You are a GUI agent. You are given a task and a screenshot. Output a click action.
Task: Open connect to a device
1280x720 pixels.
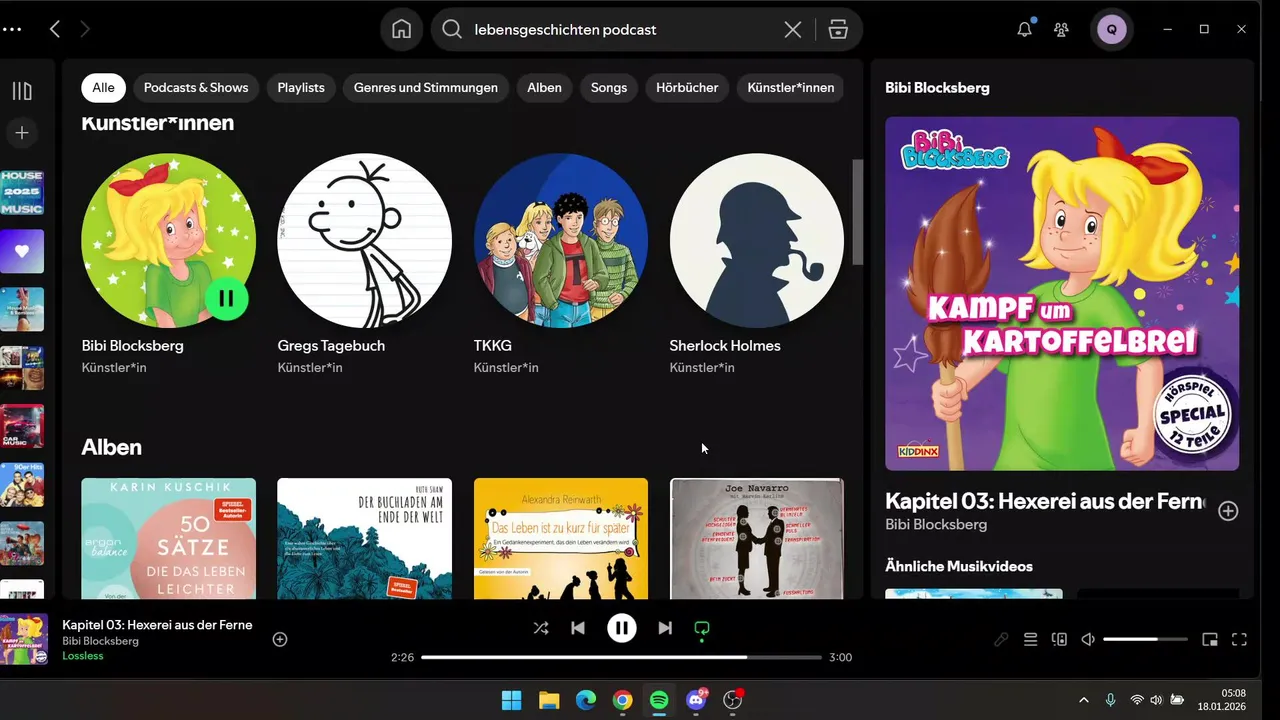pos(1059,639)
